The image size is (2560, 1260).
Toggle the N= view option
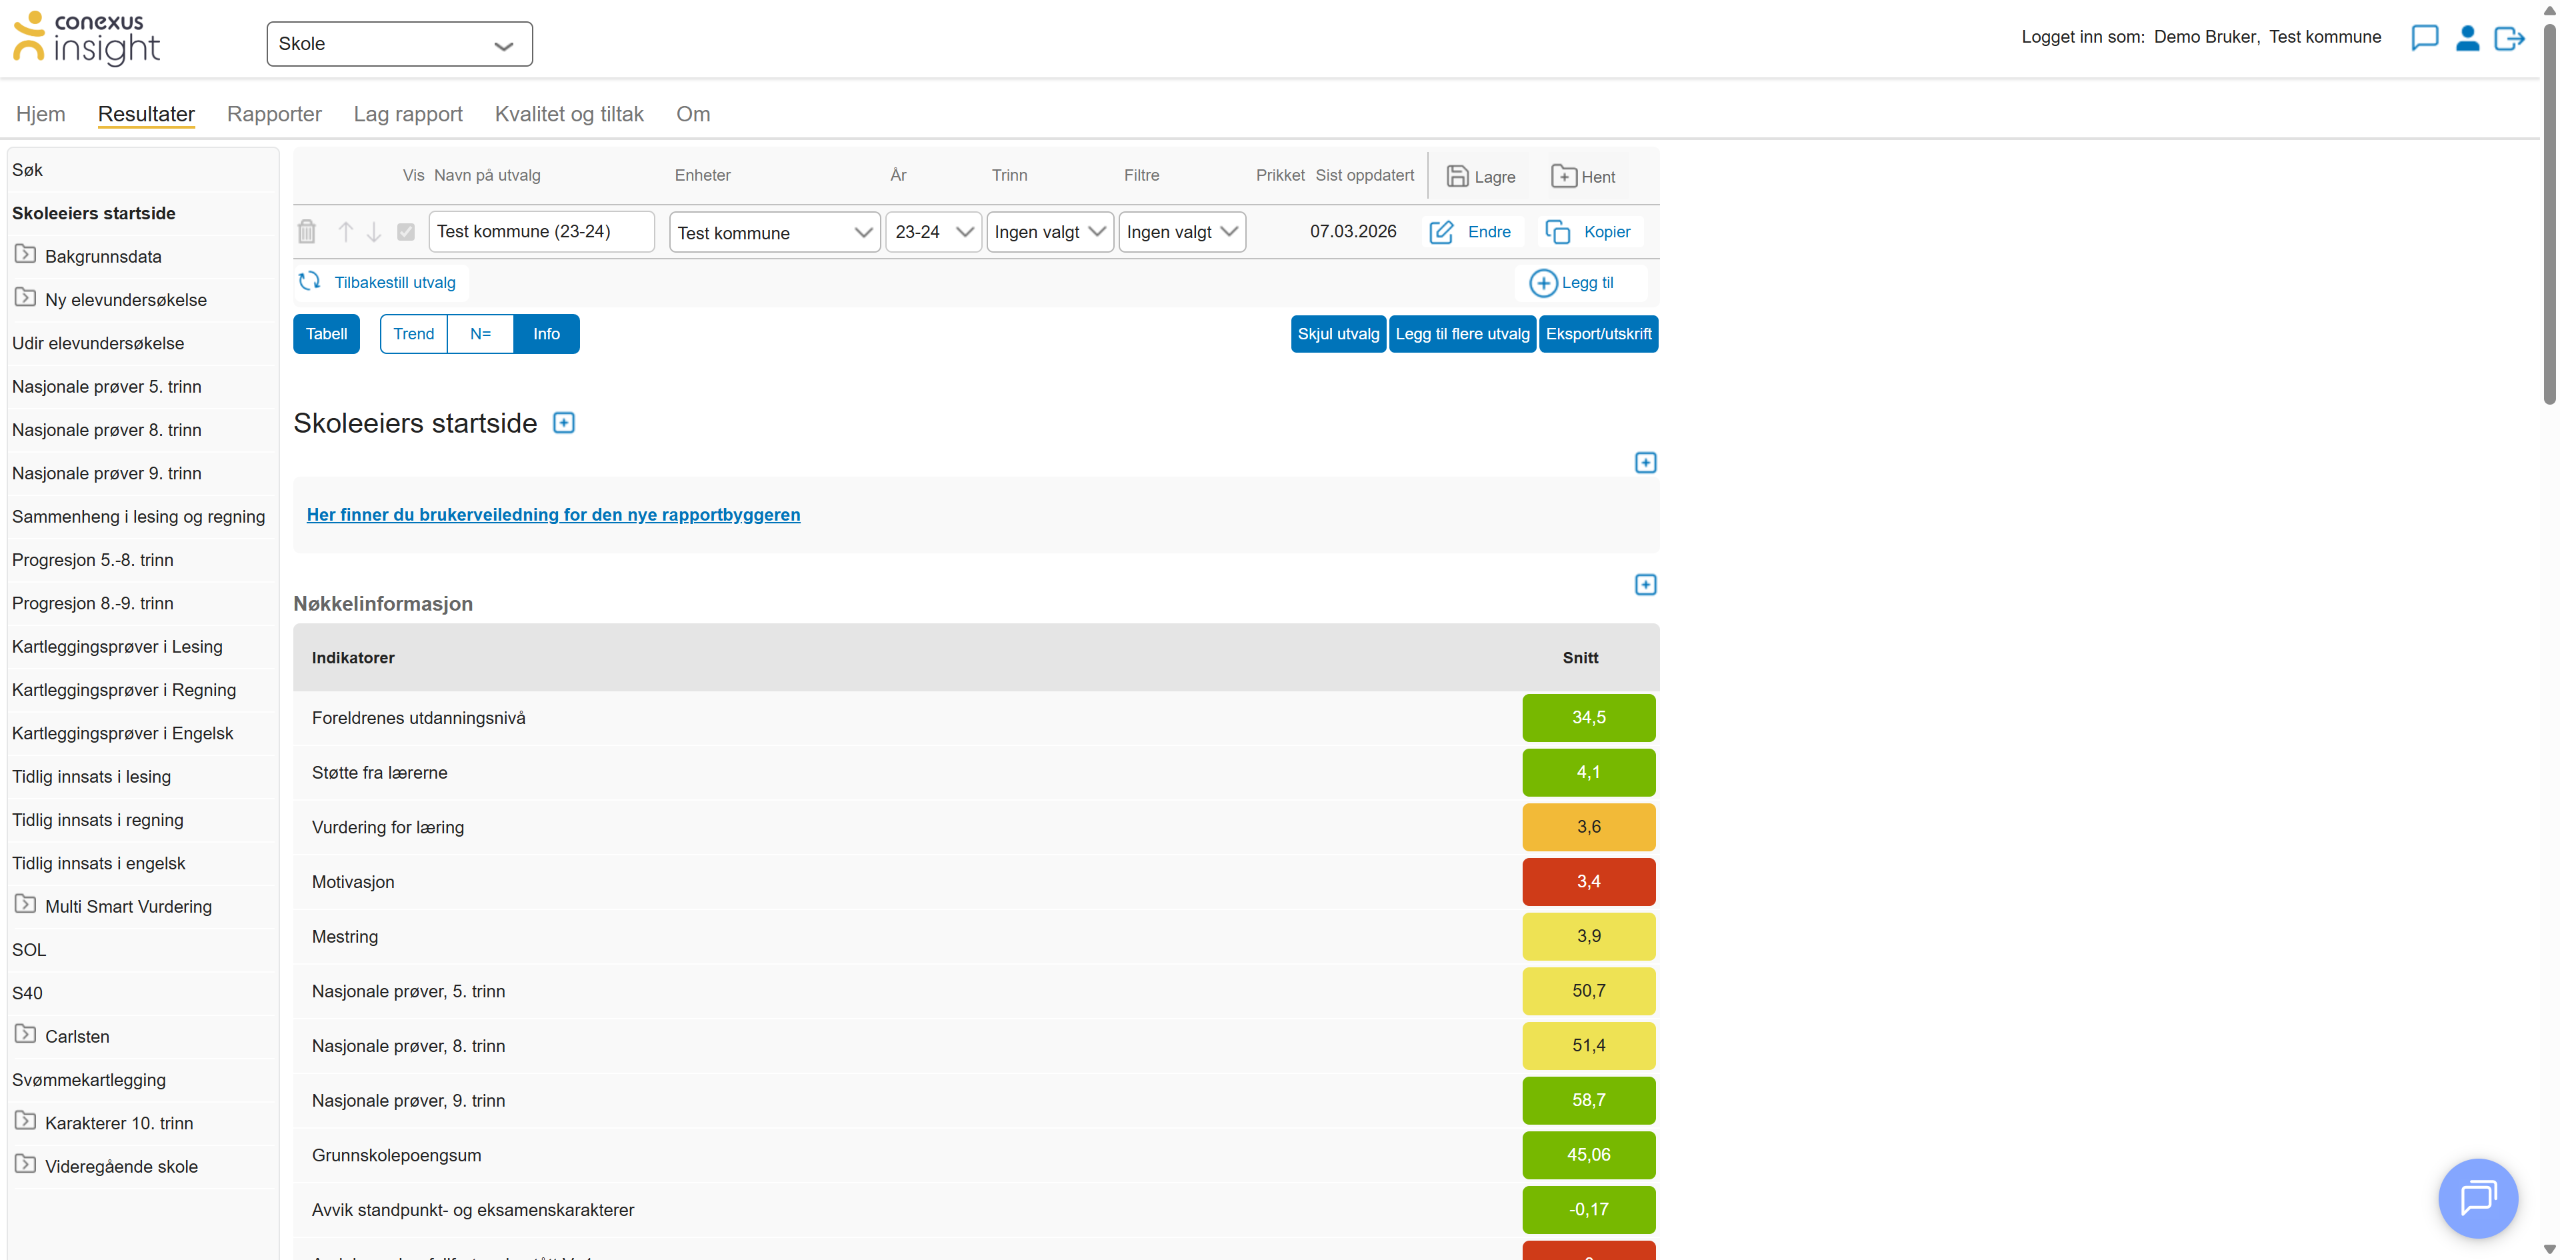(x=480, y=334)
